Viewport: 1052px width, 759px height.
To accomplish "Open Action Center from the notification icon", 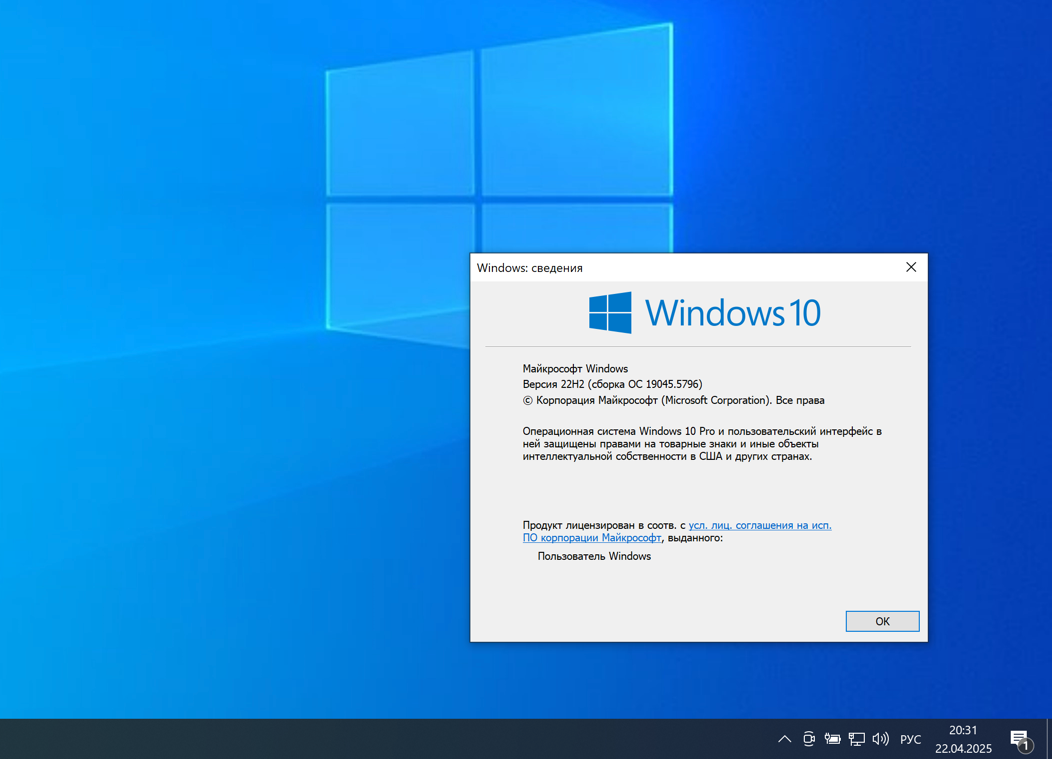I will pyautogui.click(x=1020, y=738).
